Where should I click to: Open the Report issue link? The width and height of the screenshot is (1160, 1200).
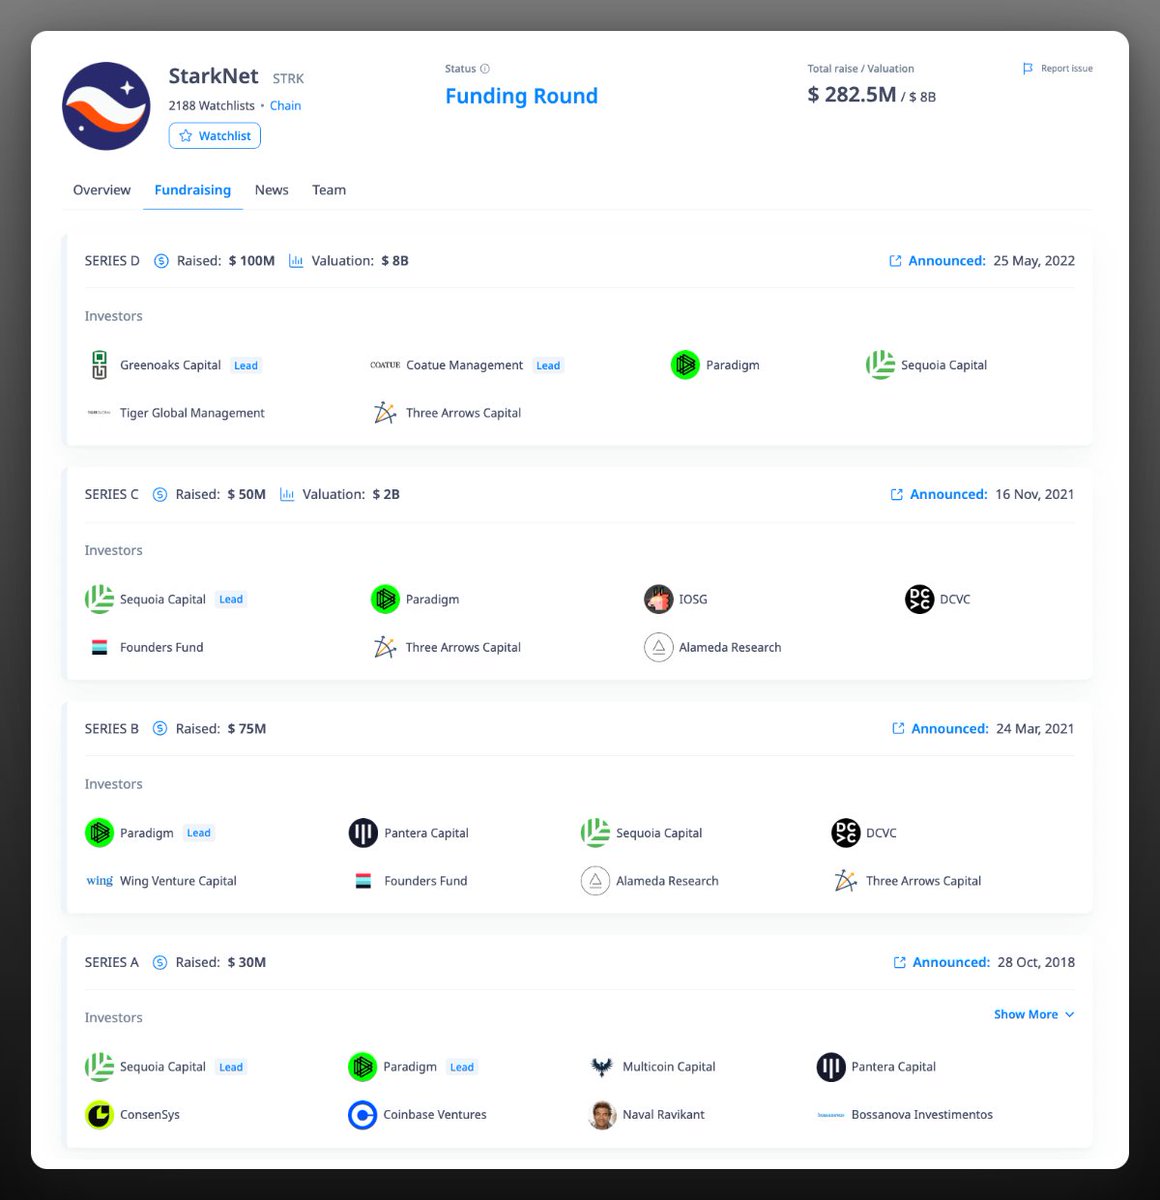(1066, 69)
